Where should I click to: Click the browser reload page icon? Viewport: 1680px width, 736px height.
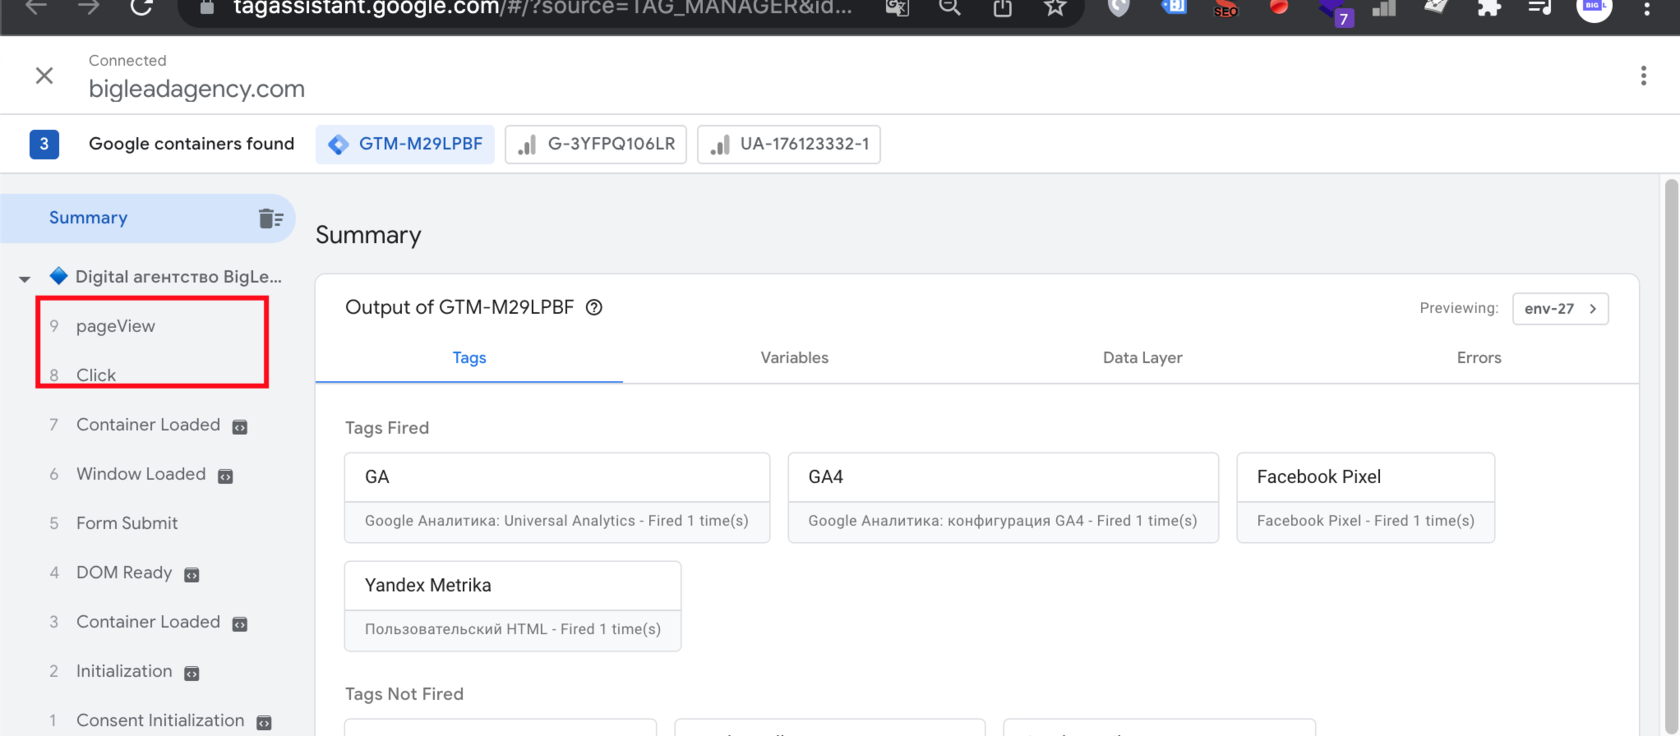[142, 8]
